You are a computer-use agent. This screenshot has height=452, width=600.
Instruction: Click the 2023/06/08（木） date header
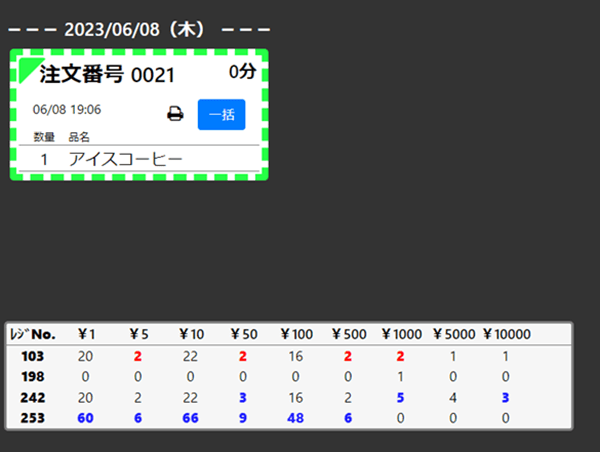[134, 30]
